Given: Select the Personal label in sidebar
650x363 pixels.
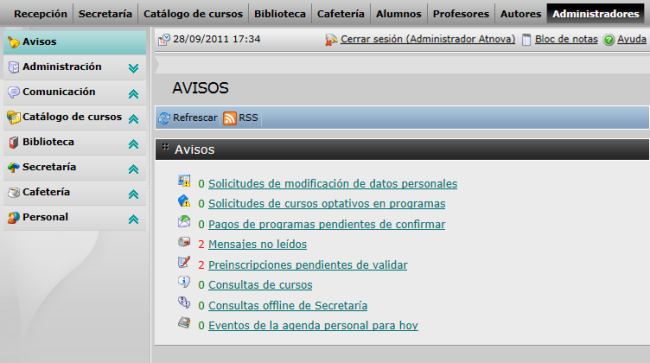Looking at the screenshot, I should [x=45, y=217].
